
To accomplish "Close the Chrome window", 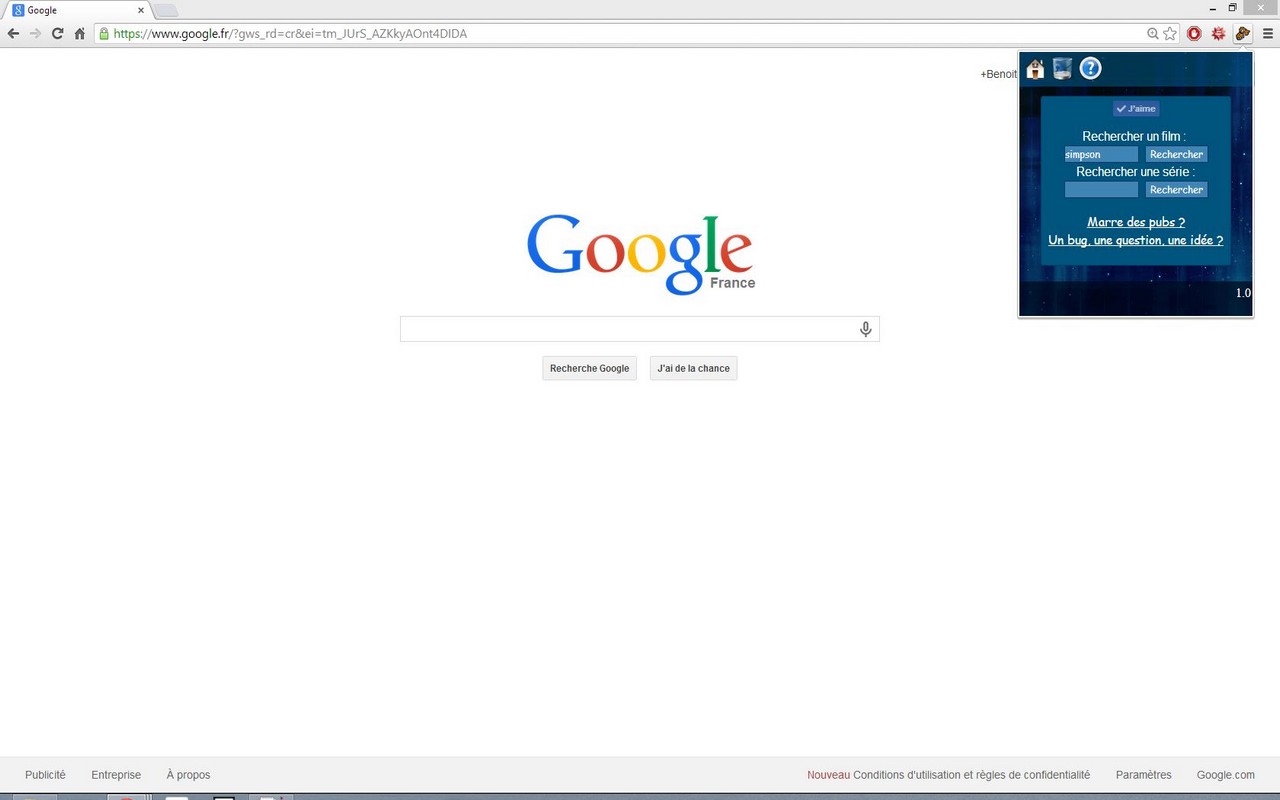I will click(1260, 8).
